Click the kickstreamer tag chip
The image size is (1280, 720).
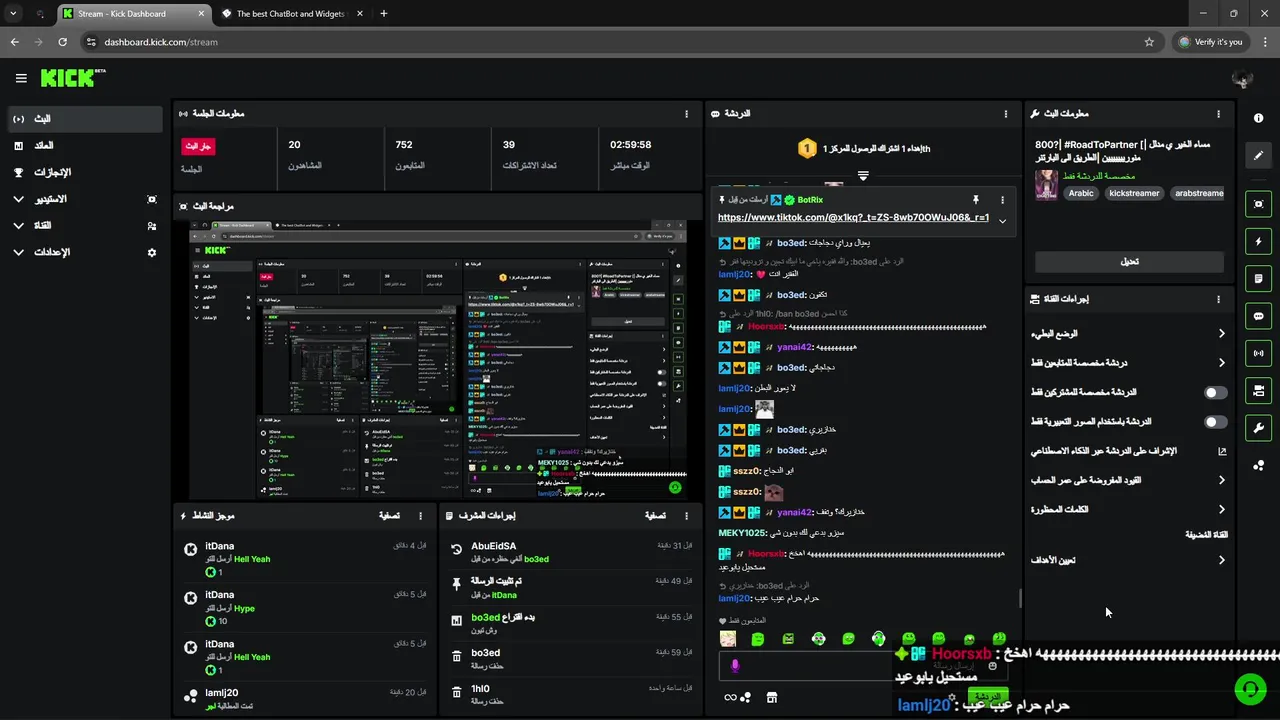(x=1134, y=193)
